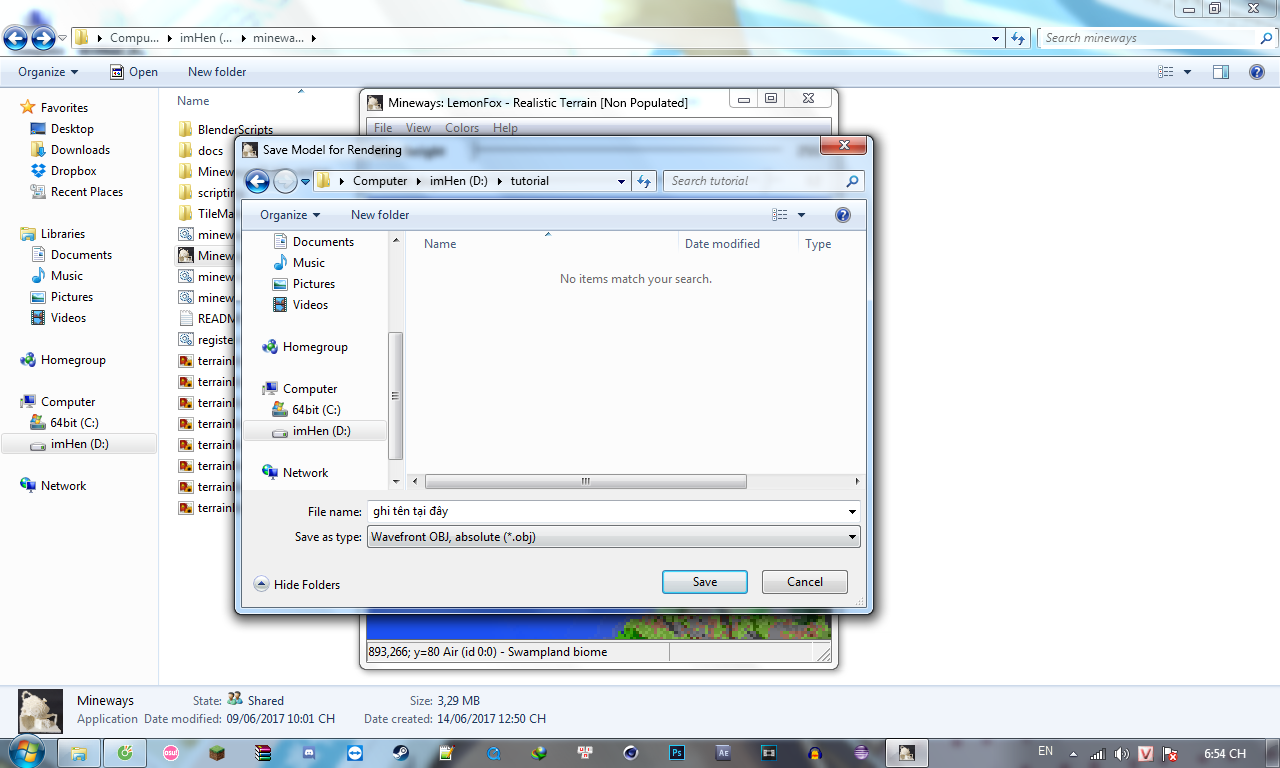The image size is (1280, 768).
Task: Sort by the Type column in the Save dialog
Action: click(818, 244)
